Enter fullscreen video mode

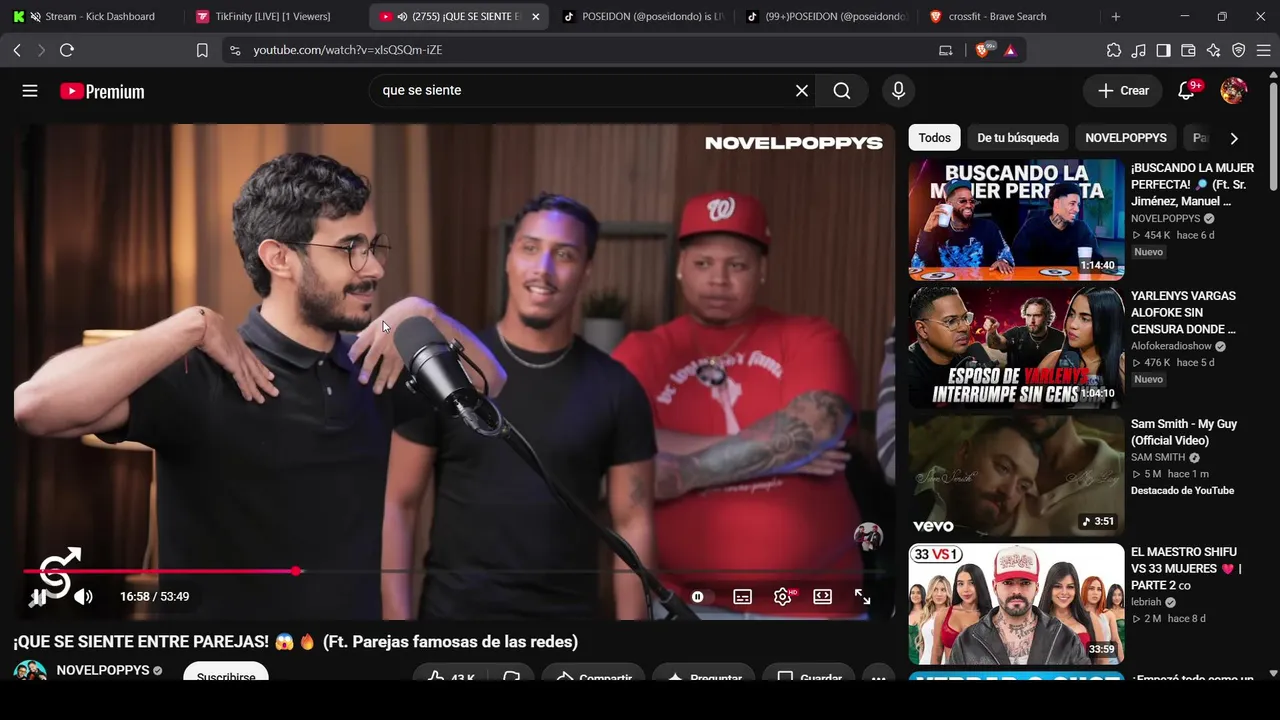(x=862, y=597)
